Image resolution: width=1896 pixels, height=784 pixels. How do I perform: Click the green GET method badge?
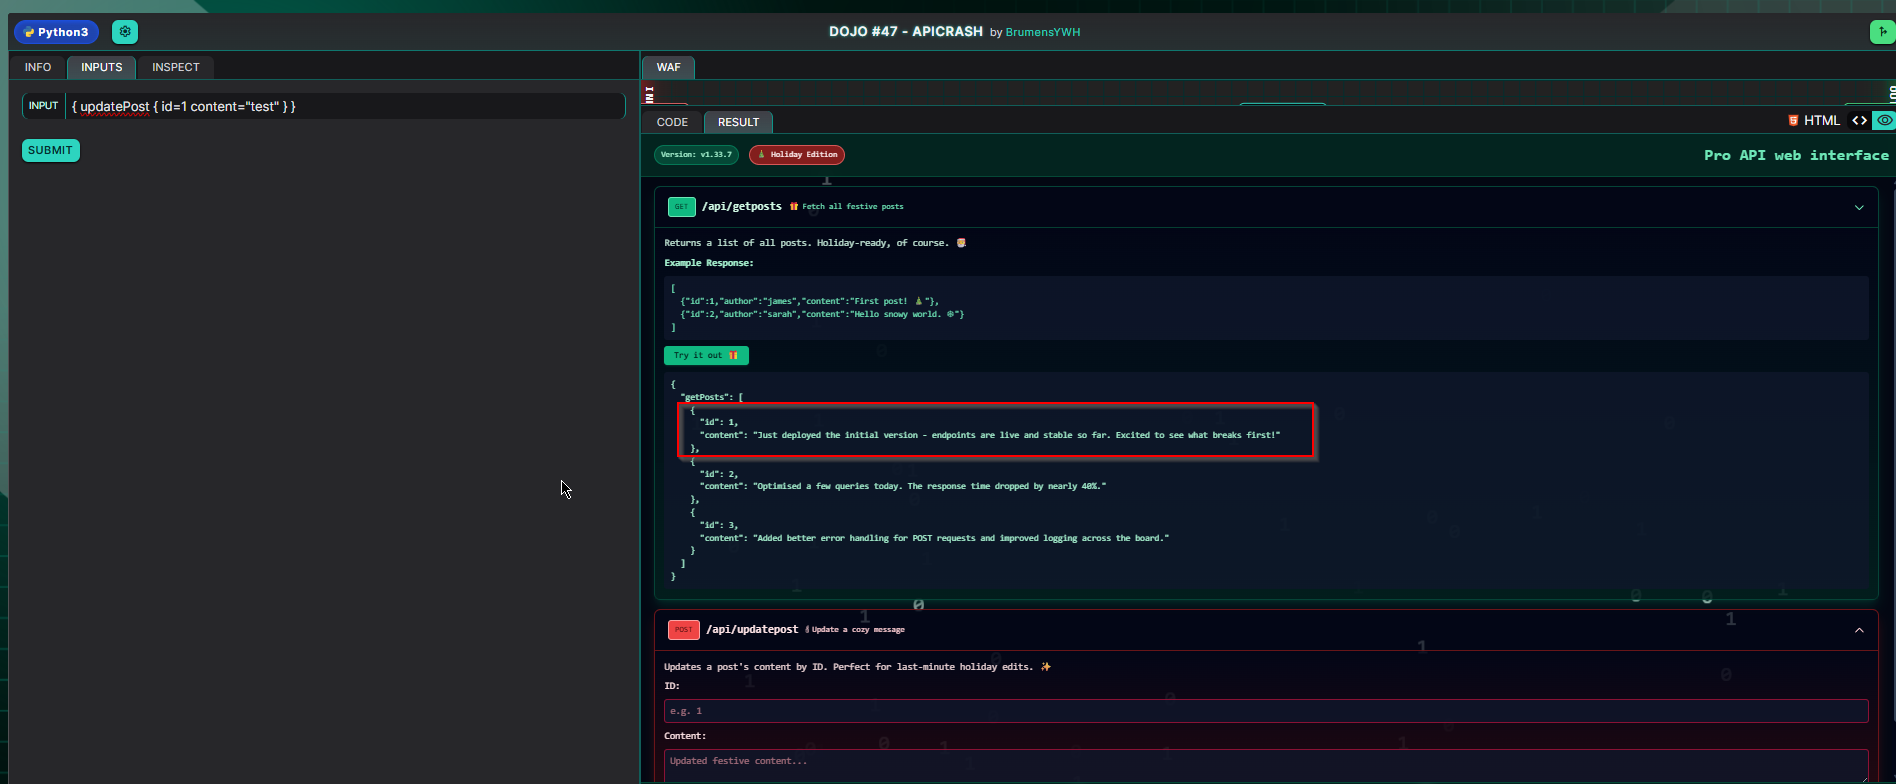(681, 207)
